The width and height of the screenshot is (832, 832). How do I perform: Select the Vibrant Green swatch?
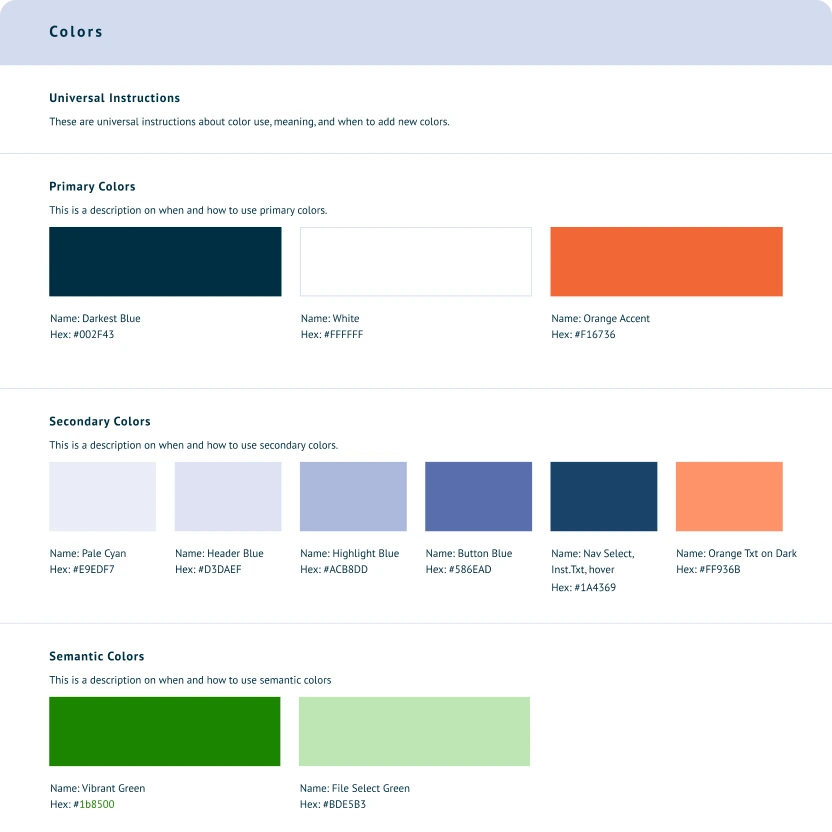coord(164,731)
